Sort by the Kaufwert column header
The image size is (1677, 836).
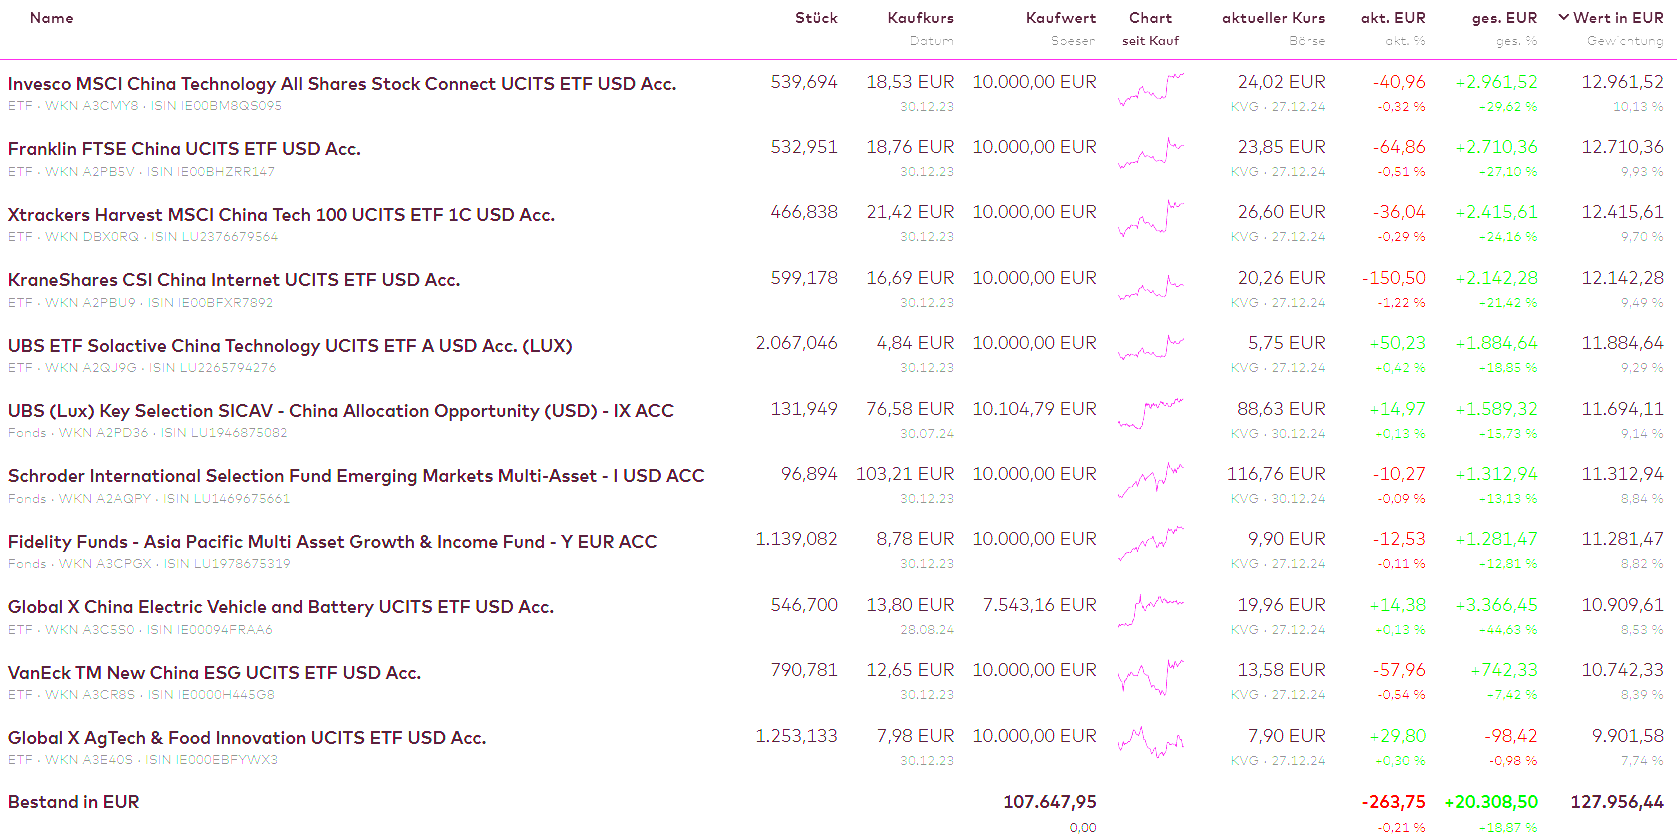click(x=1060, y=18)
